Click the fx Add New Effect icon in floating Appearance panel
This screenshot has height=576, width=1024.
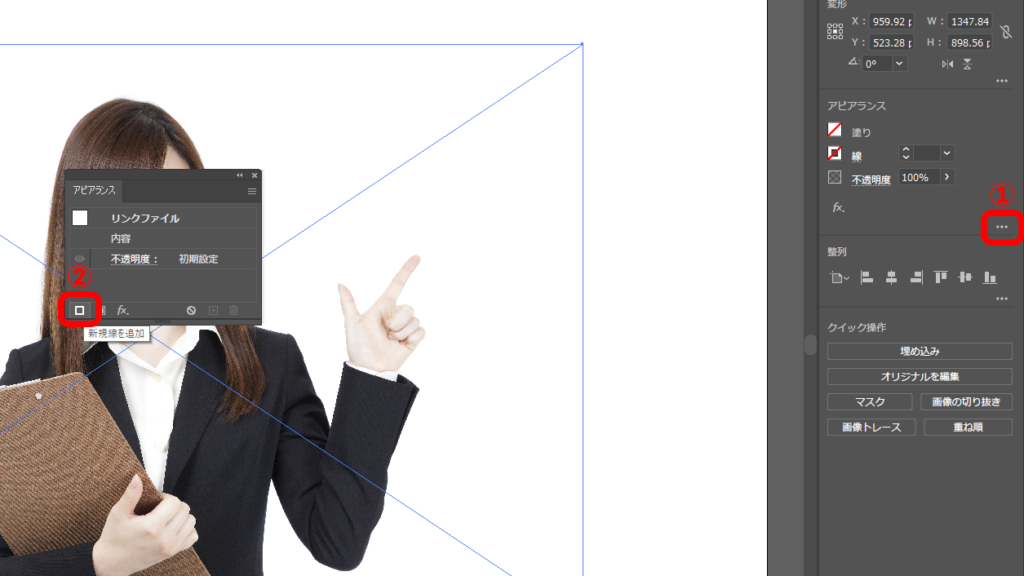[x=122, y=310]
